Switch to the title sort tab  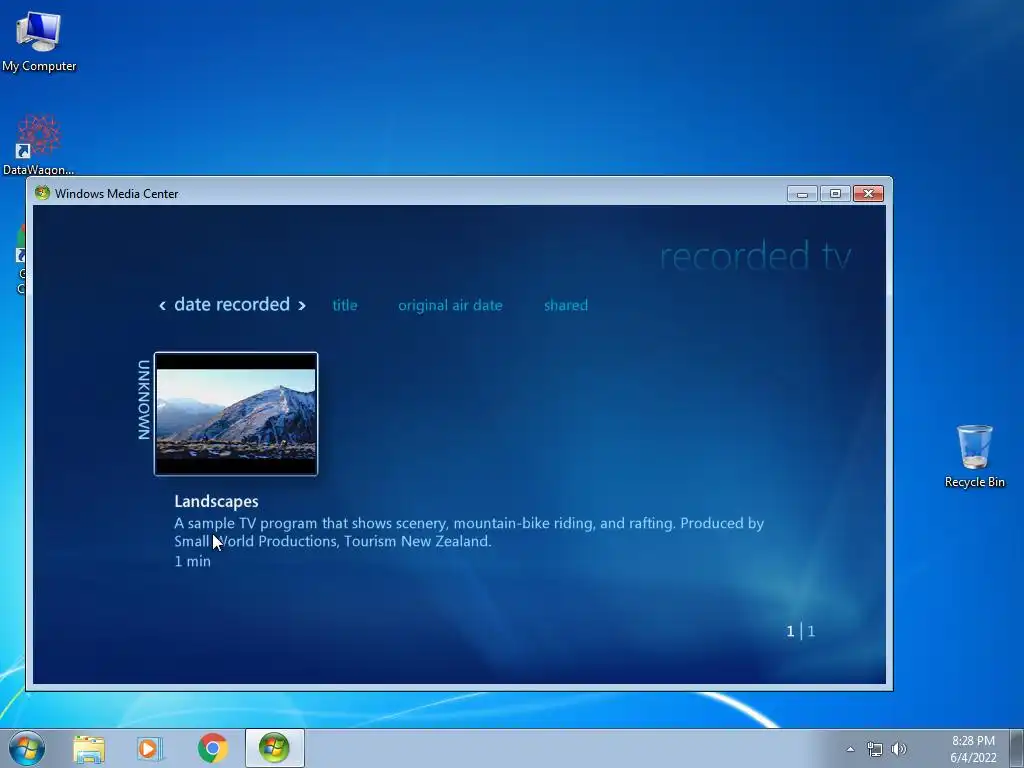(x=345, y=305)
